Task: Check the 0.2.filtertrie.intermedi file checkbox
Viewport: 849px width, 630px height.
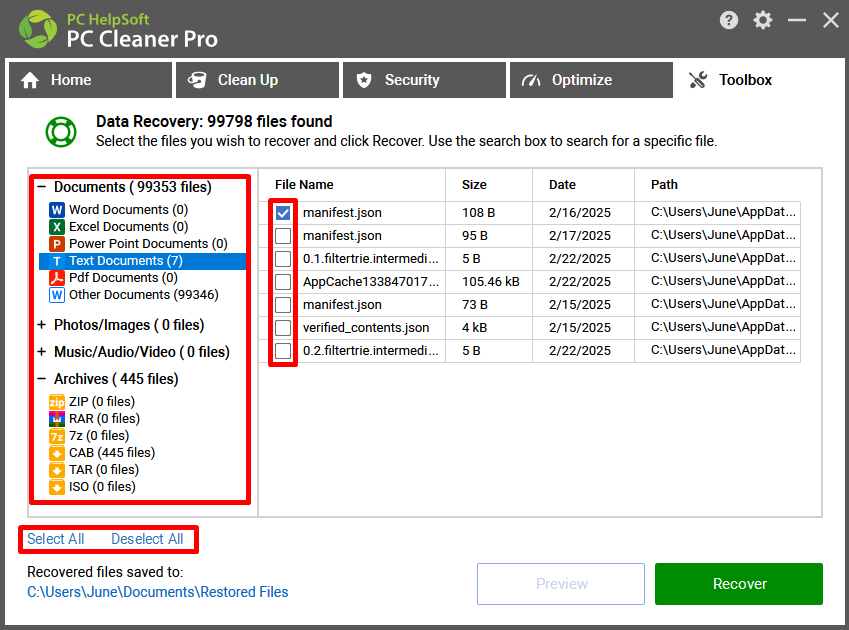Action: (x=283, y=351)
